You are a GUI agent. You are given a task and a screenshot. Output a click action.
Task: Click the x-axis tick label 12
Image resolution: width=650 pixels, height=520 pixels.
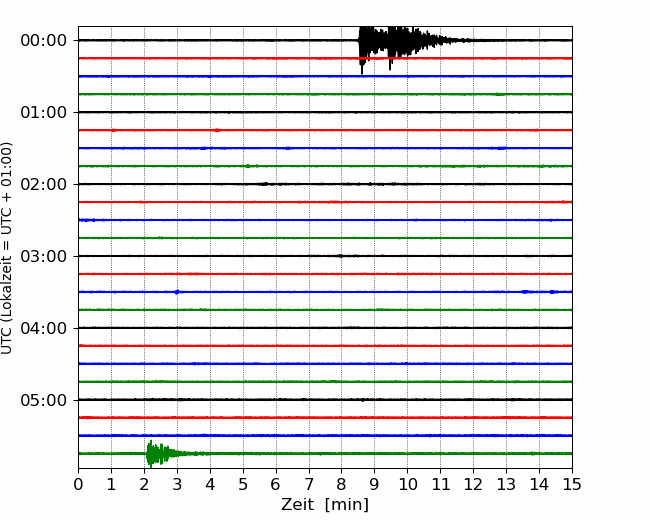pos(473,484)
